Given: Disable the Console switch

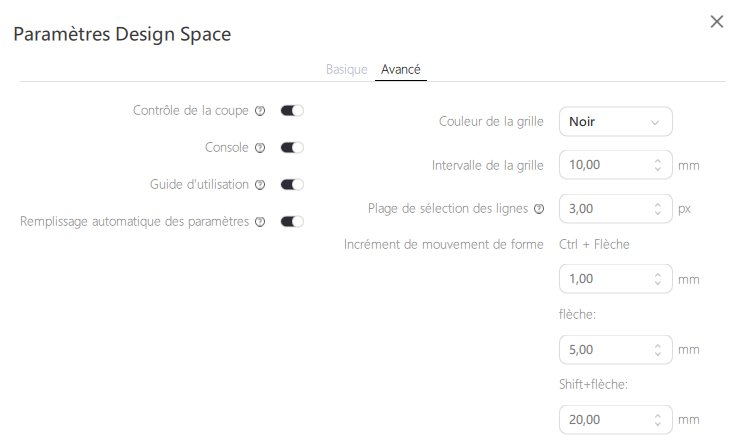Looking at the screenshot, I should (292, 148).
